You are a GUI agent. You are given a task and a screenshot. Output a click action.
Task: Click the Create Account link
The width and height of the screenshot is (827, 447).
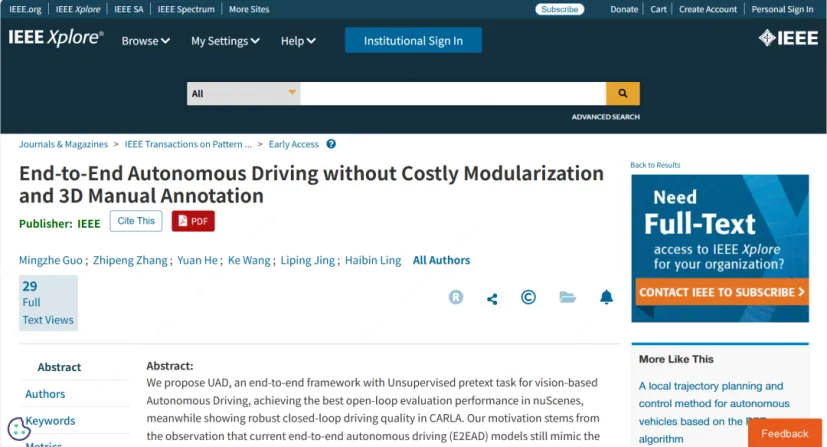[x=708, y=9]
